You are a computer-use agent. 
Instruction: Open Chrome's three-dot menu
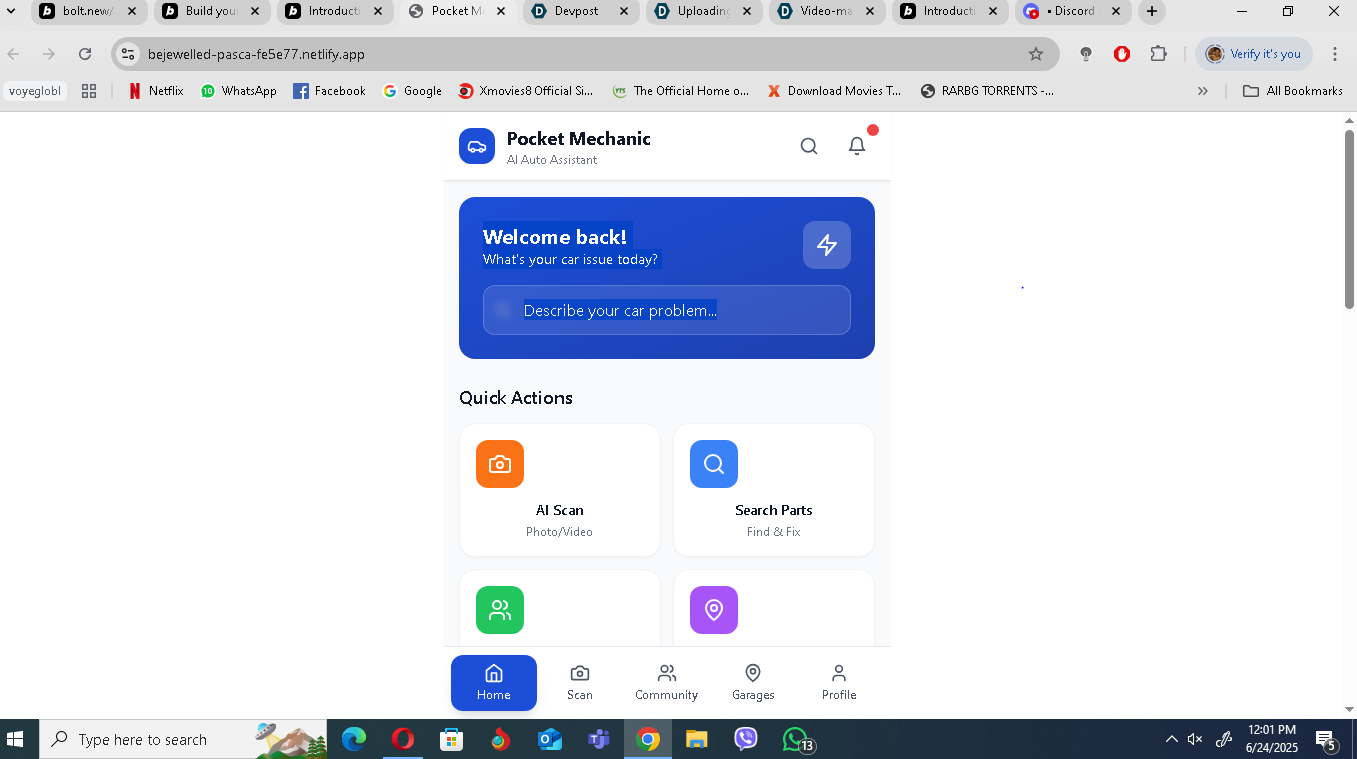point(1336,53)
